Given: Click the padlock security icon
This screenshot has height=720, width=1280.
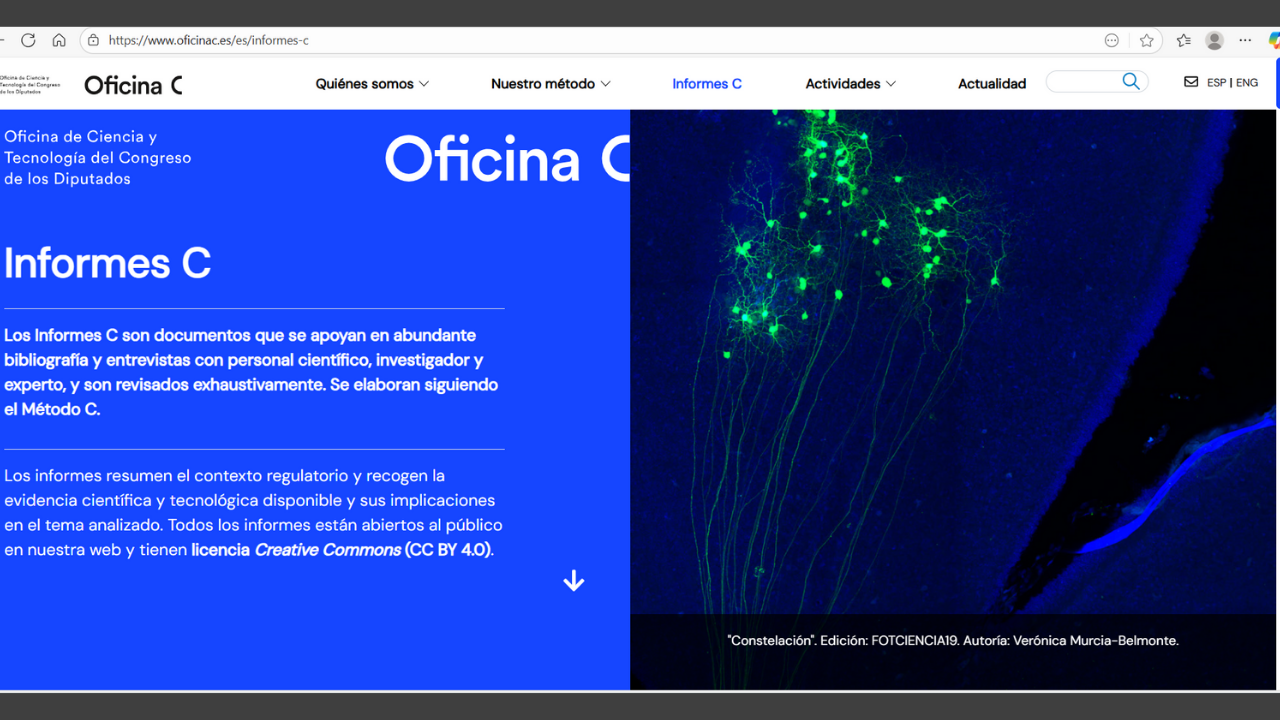Looking at the screenshot, I should pos(93,40).
